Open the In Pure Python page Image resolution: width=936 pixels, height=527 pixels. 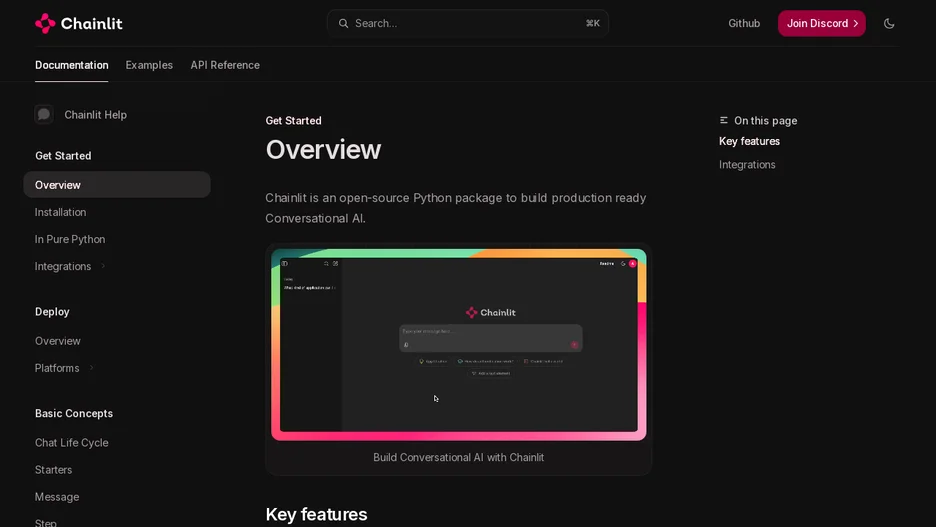(70, 239)
